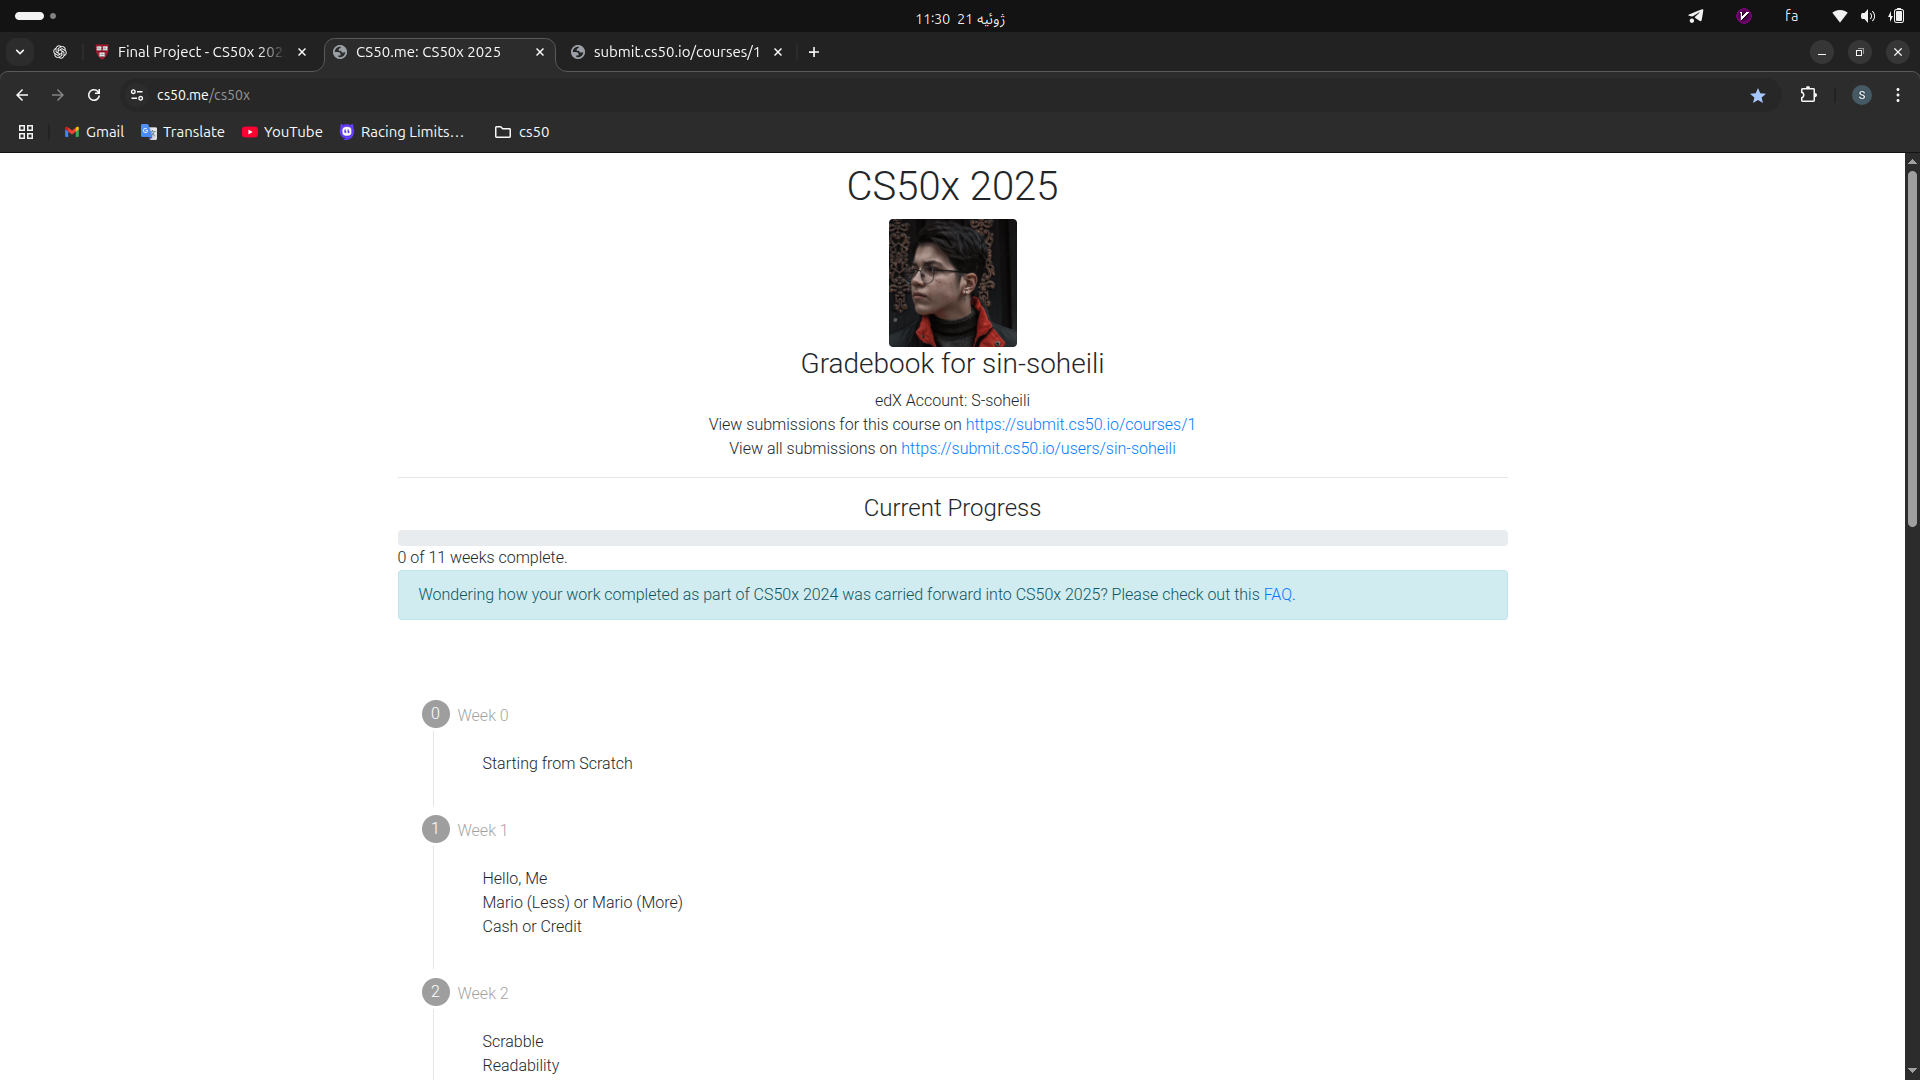
Task: Bookmark star icon in address bar
Action: pos(1758,95)
